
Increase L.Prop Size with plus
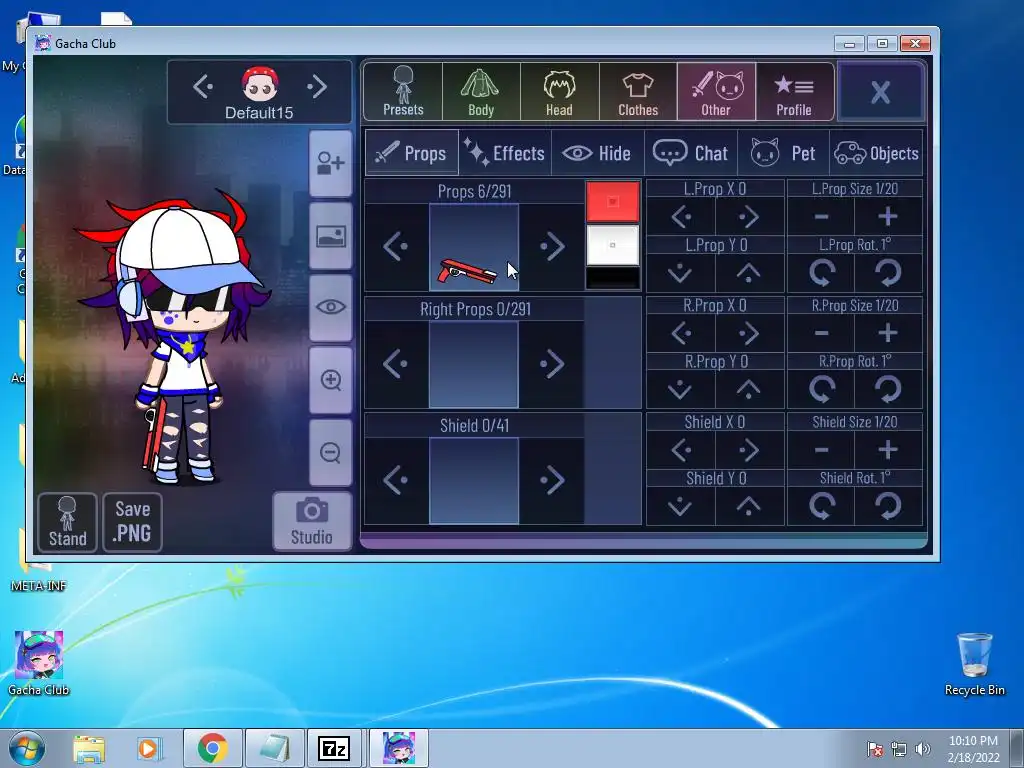click(888, 216)
